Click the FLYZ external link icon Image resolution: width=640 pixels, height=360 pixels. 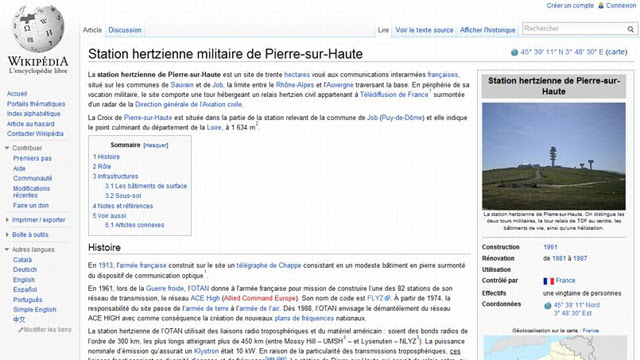coord(388,298)
